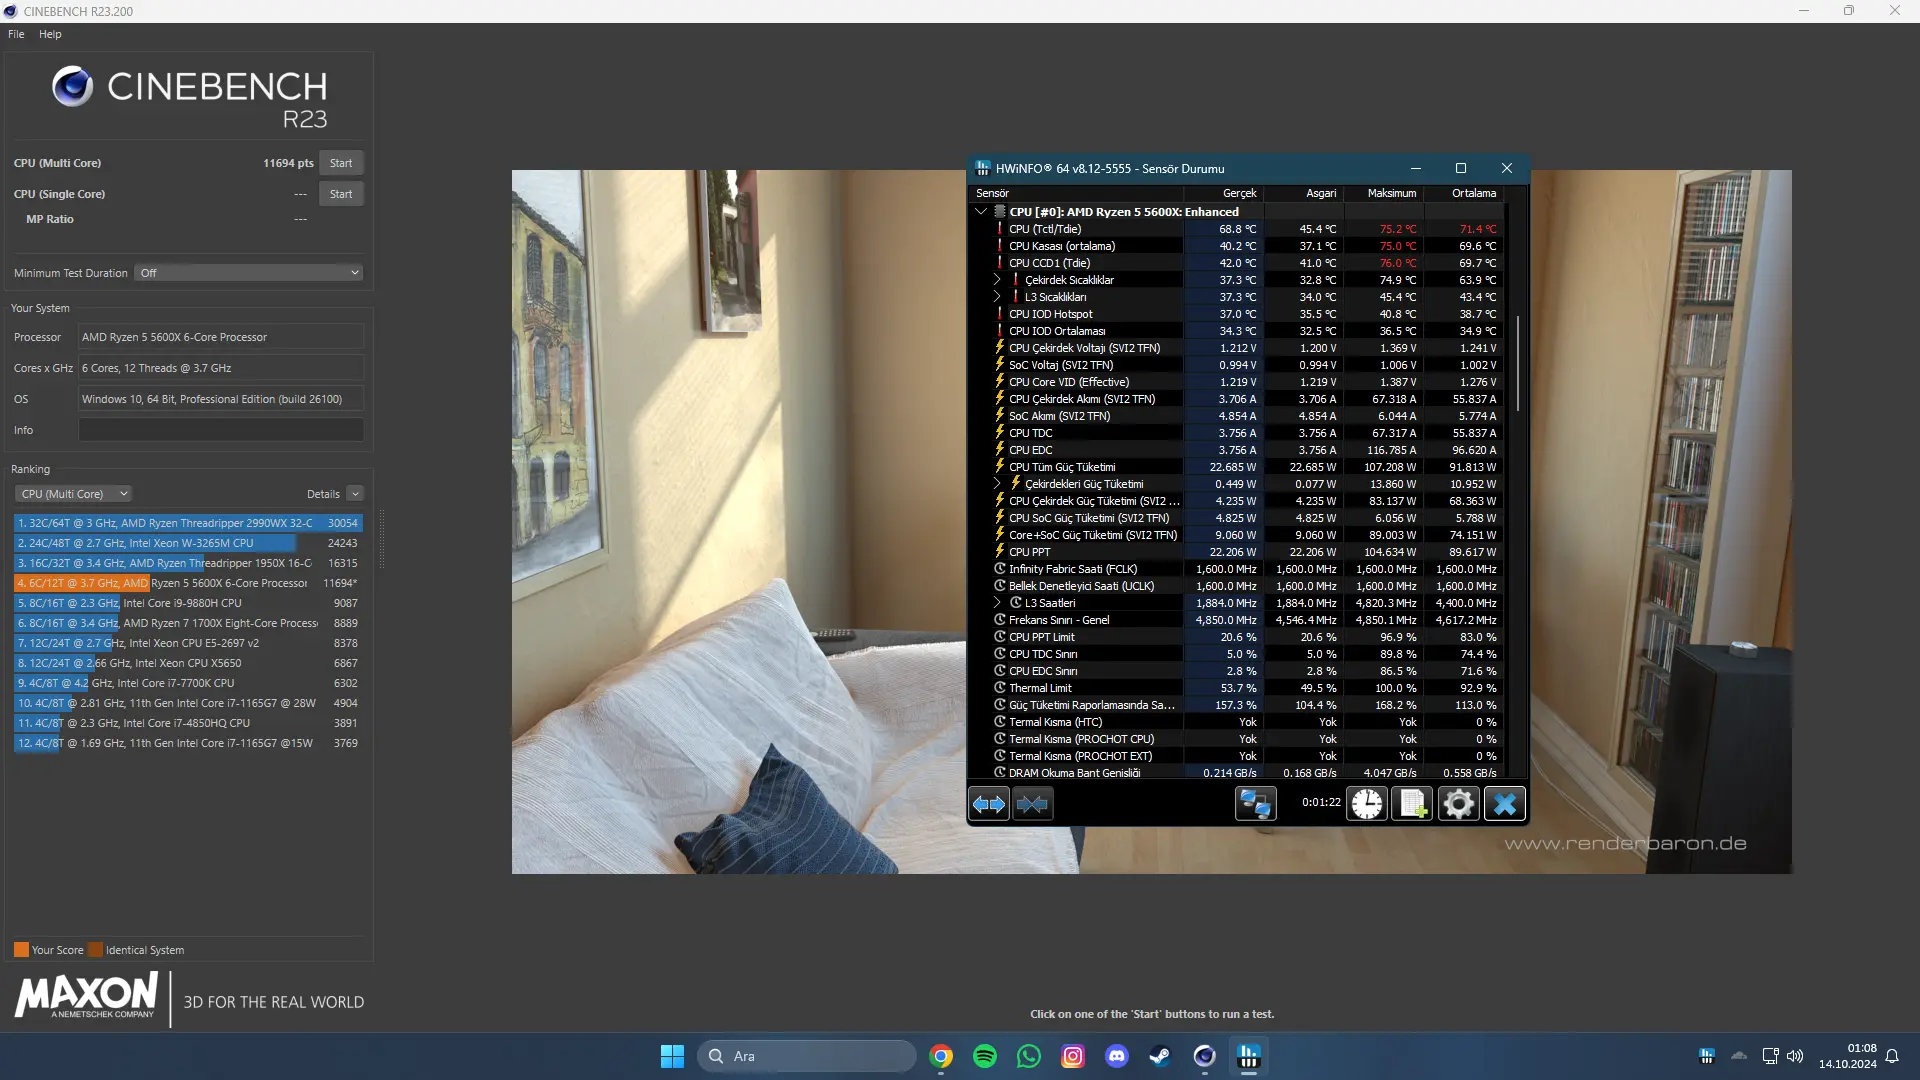Click the Processor name field
This screenshot has width=1920, height=1080.
[x=221, y=337]
